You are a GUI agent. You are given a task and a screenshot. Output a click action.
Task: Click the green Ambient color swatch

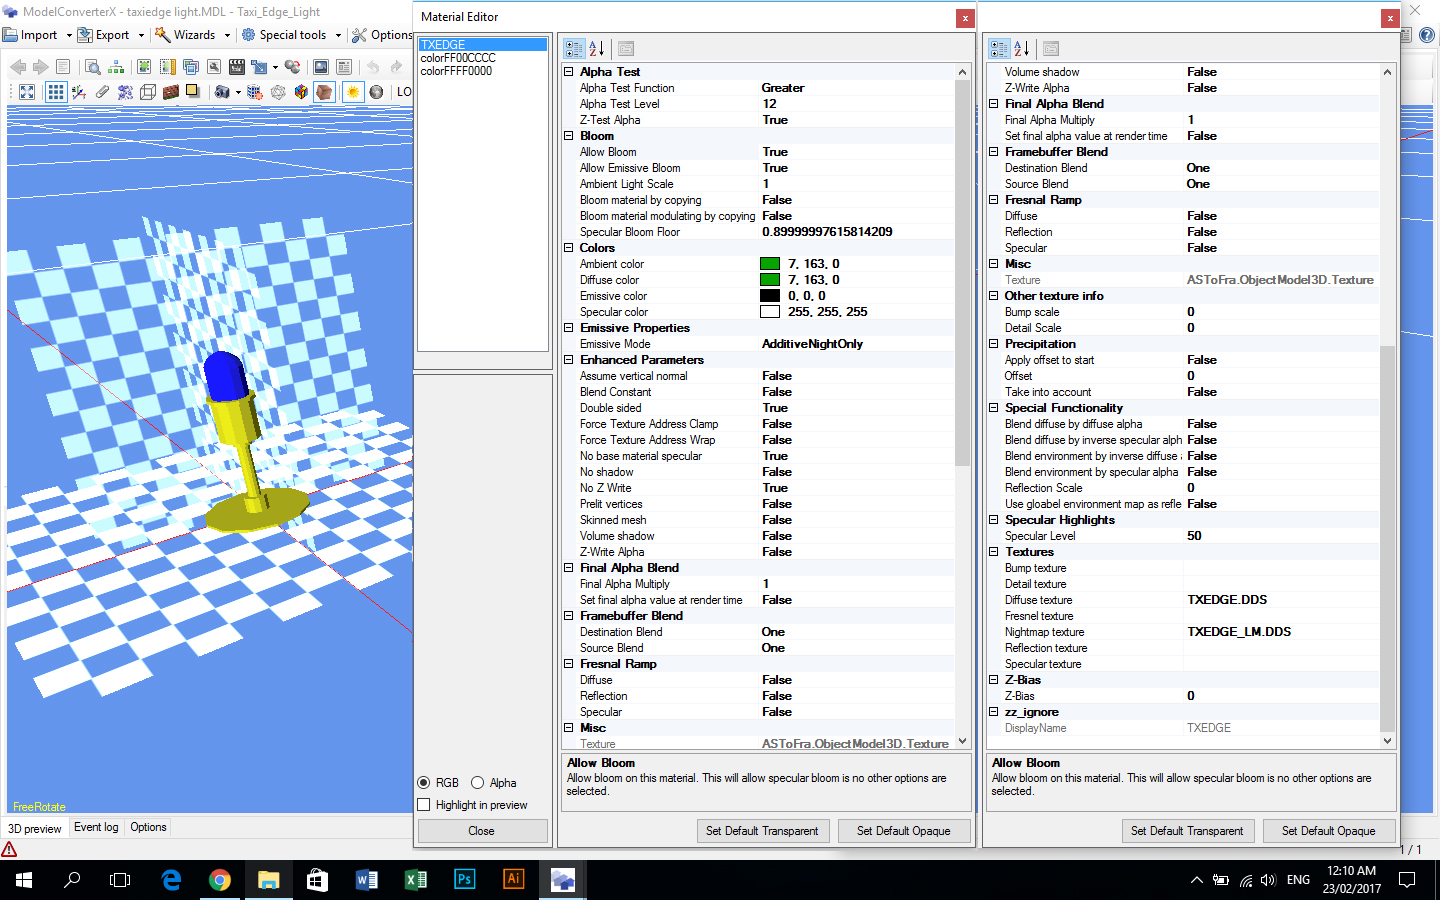[770, 264]
